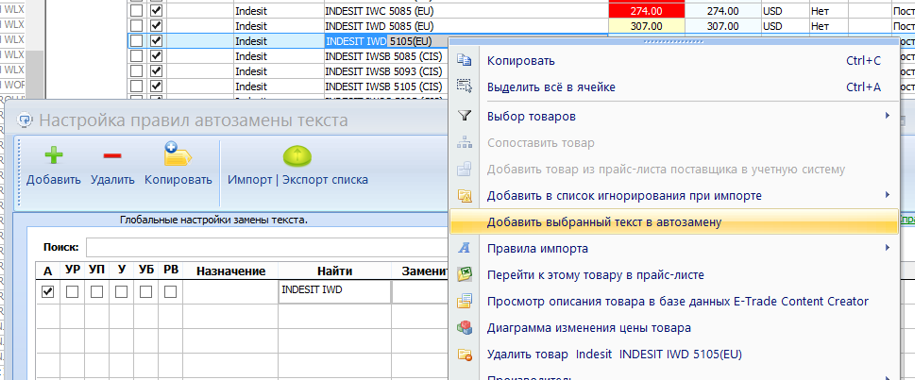
Task: Select Добавить выбранный текст в автозамену
Action: tap(674, 222)
